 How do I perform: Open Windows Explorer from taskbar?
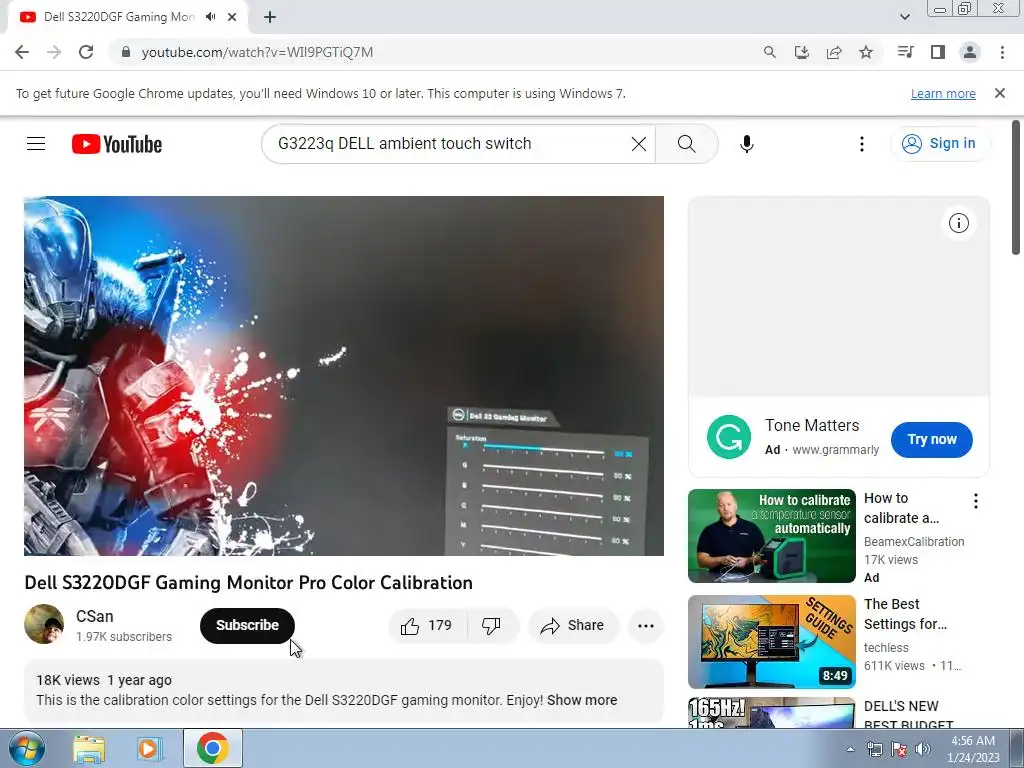(89, 748)
